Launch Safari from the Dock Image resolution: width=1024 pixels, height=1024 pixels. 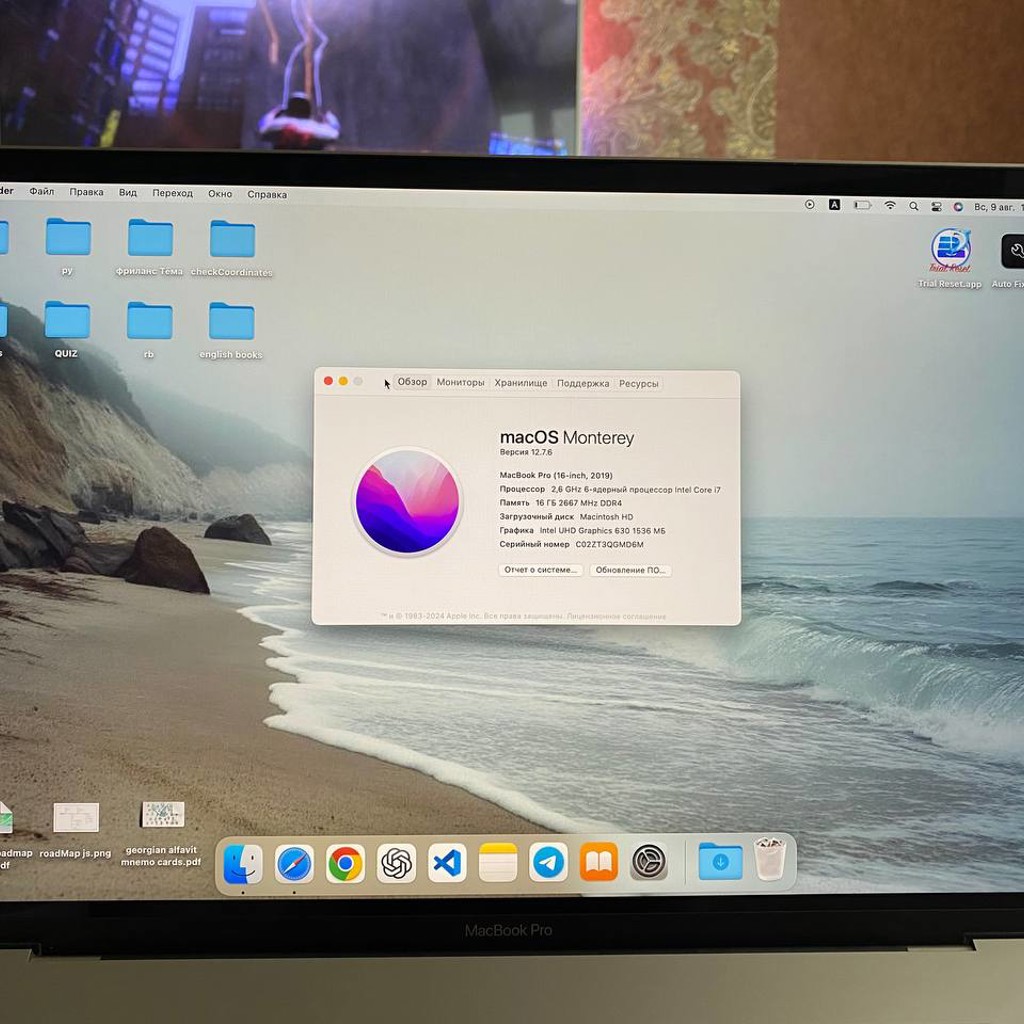(294, 864)
